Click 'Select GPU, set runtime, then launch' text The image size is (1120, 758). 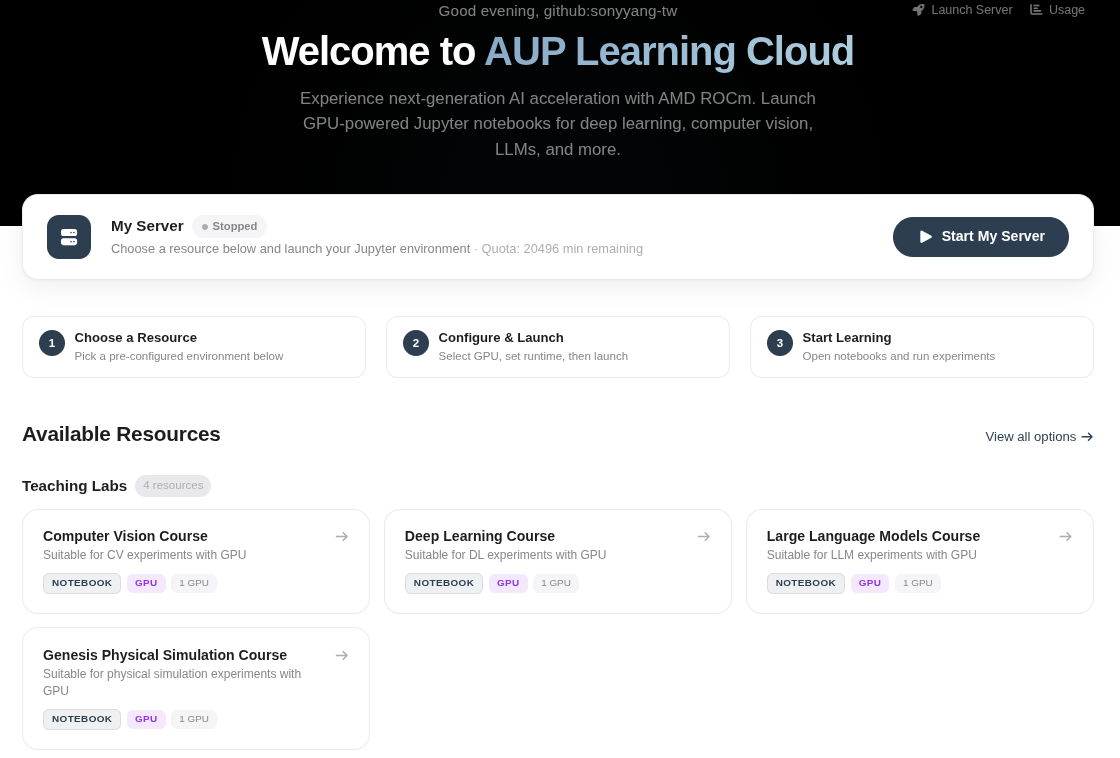[533, 356]
